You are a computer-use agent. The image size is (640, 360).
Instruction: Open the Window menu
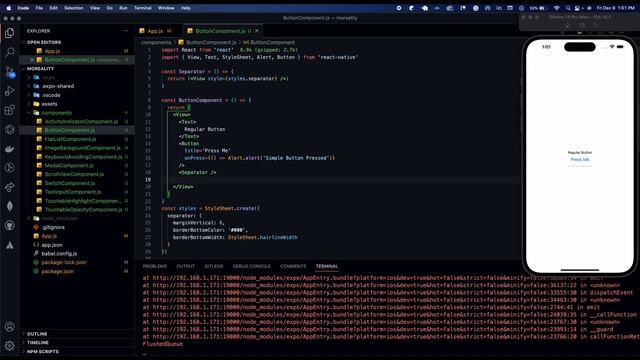coord(166,8)
